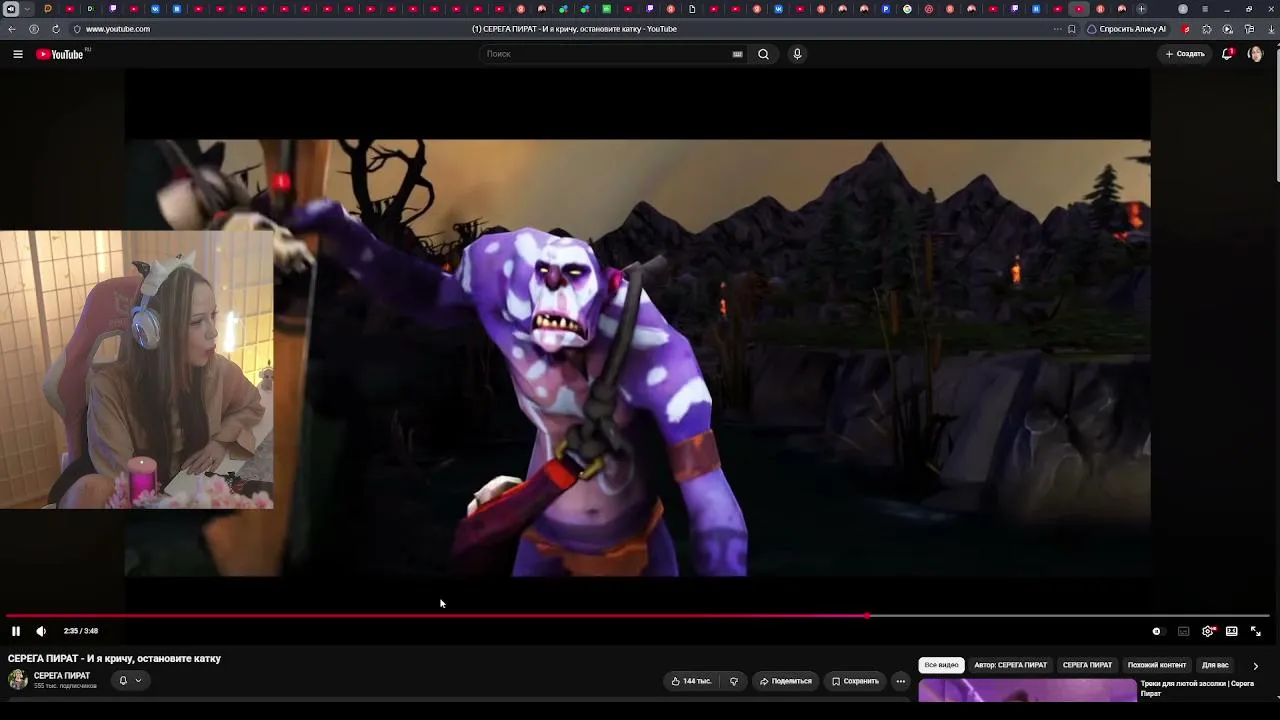Open the browser main menu
This screenshot has width=1280, height=720.
pos(1205,9)
